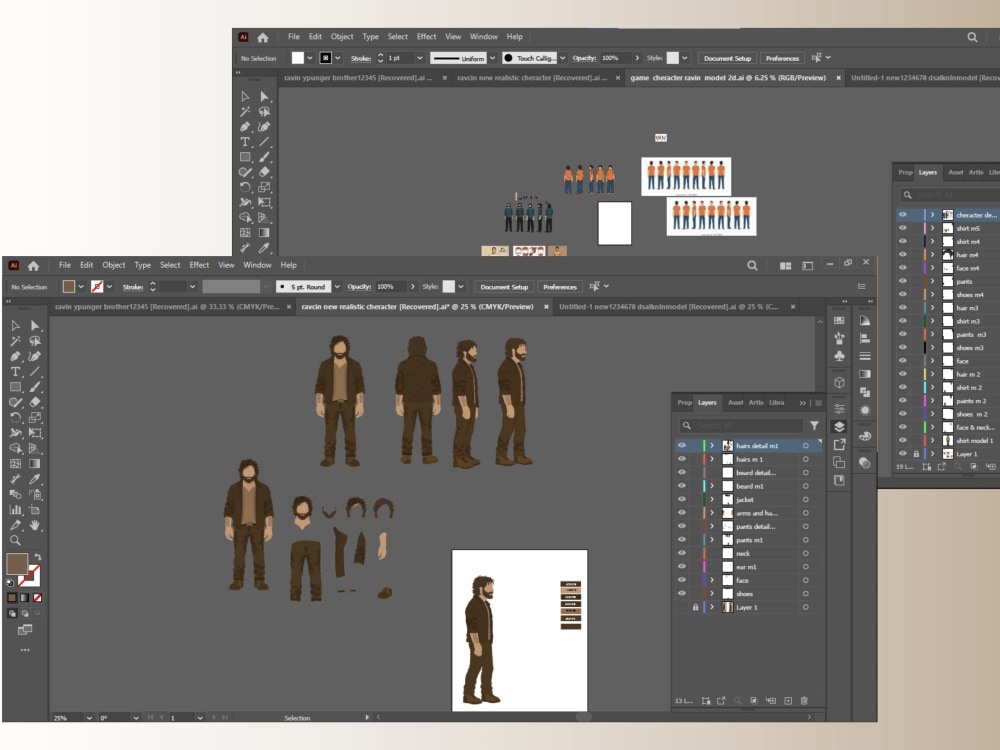Click Document Setup in back window

click(x=727, y=58)
